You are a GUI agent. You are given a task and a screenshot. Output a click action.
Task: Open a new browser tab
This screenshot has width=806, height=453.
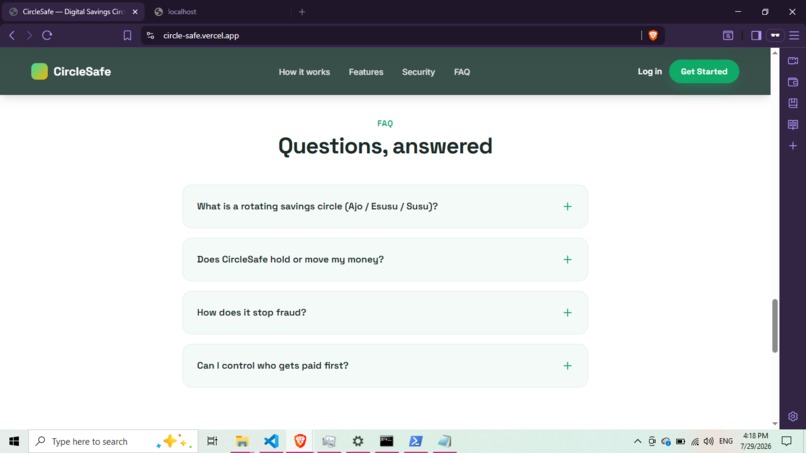[302, 12]
